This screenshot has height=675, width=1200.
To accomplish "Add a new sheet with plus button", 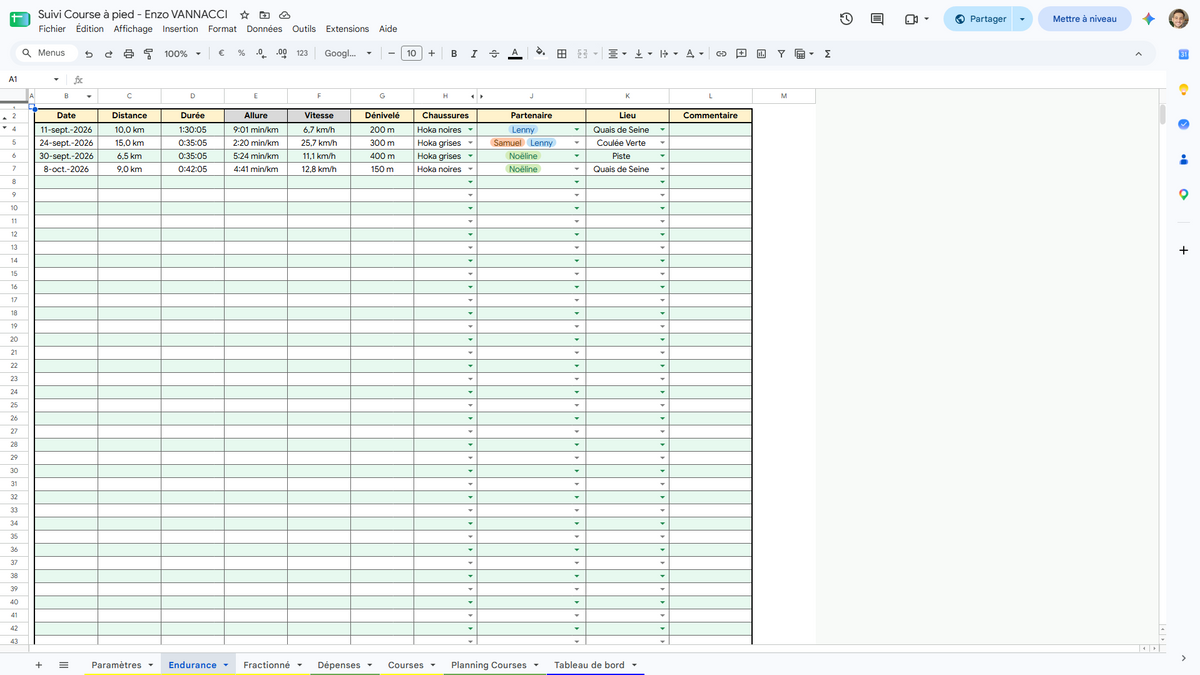I will (x=38, y=665).
